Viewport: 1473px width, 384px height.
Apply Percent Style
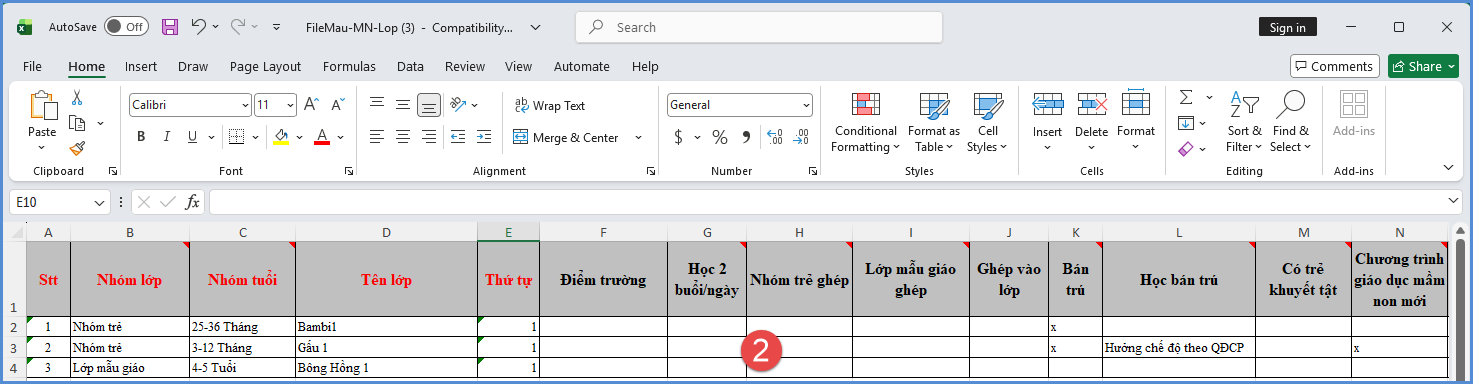tap(720, 137)
